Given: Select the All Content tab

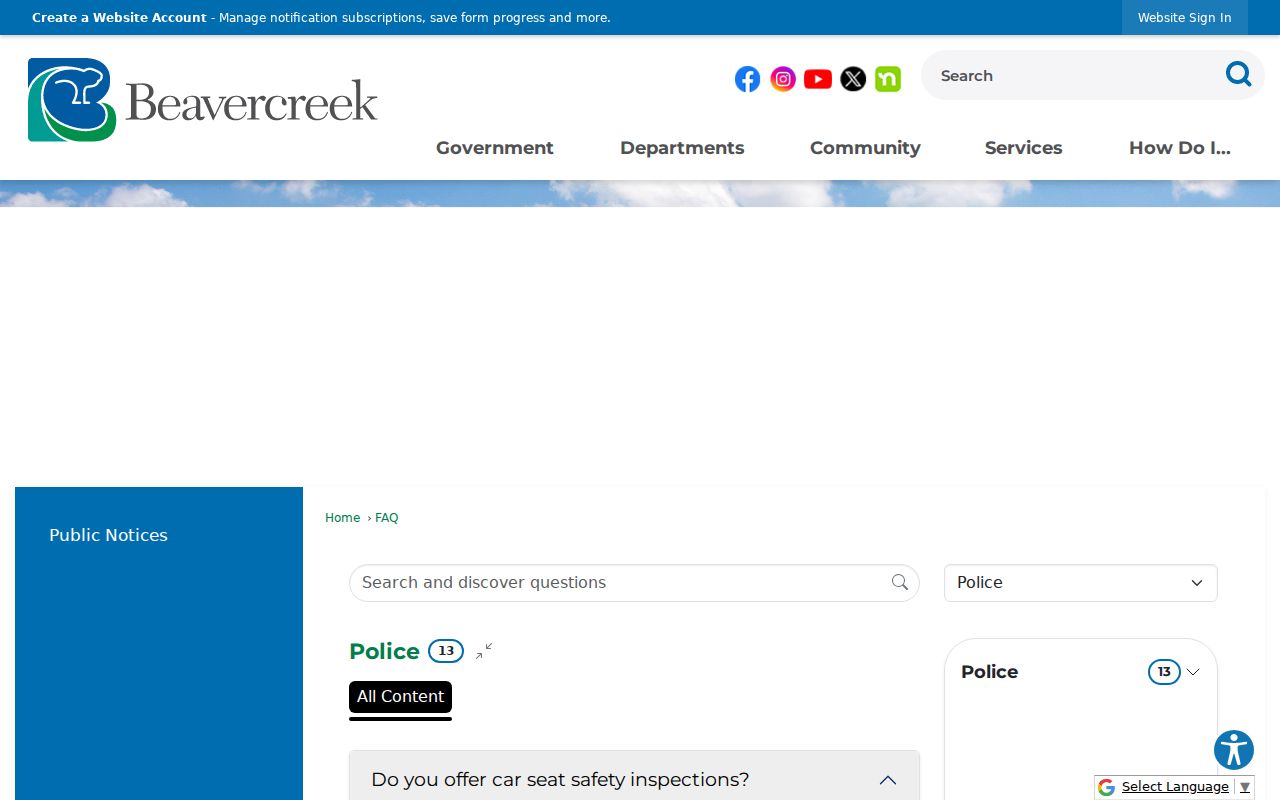Looking at the screenshot, I should tap(400, 697).
